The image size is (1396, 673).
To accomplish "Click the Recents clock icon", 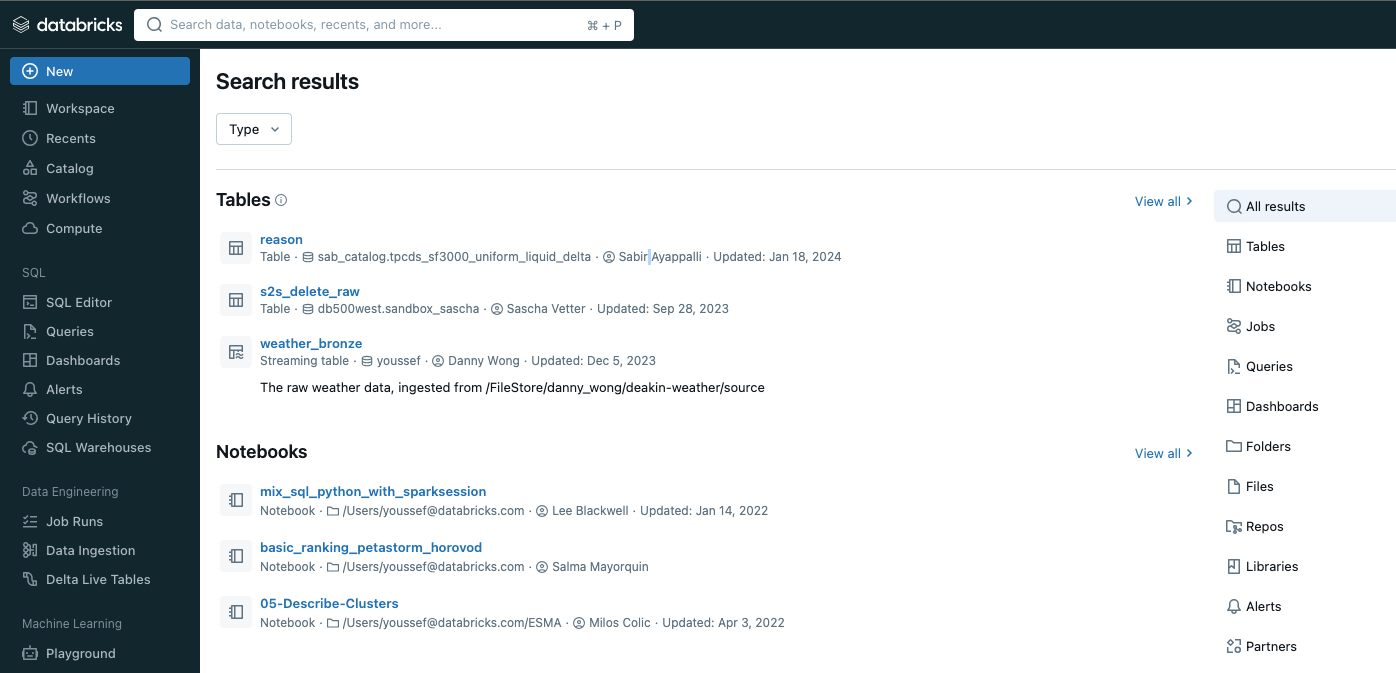I will 30,138.
